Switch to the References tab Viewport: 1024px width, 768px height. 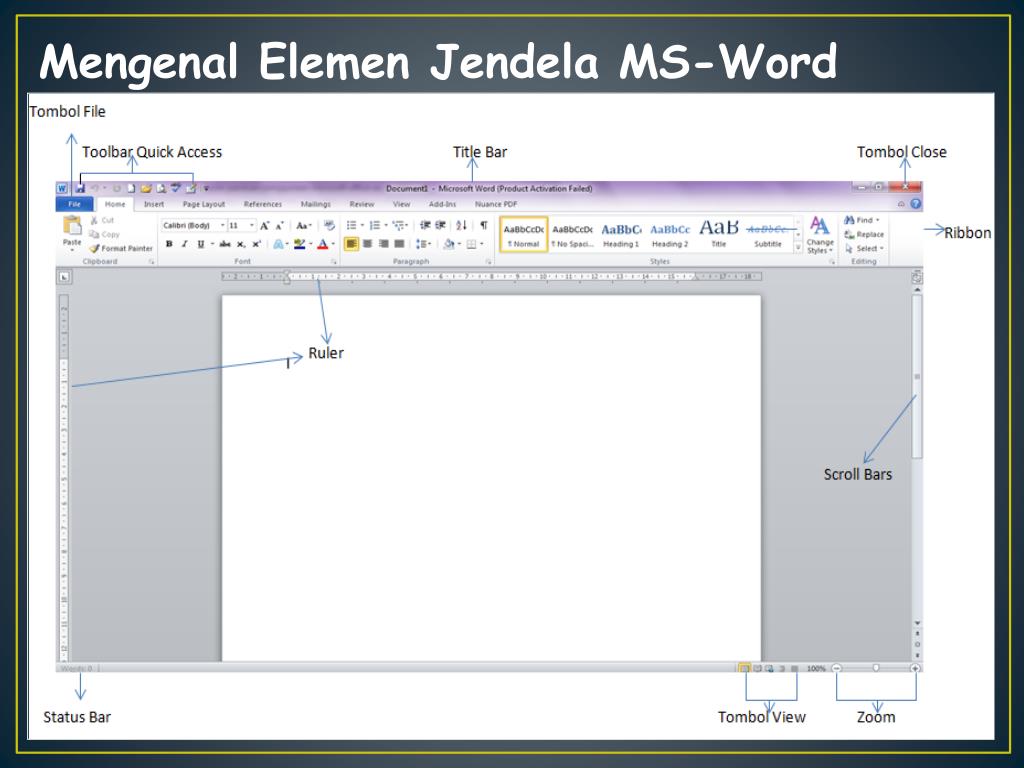click(x=263, y=204)
